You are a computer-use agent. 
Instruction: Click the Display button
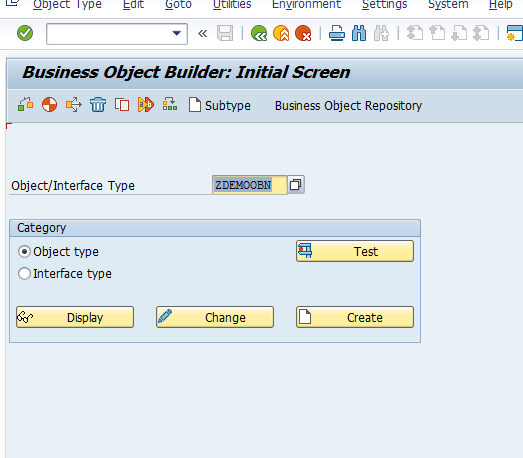point(75,317)
